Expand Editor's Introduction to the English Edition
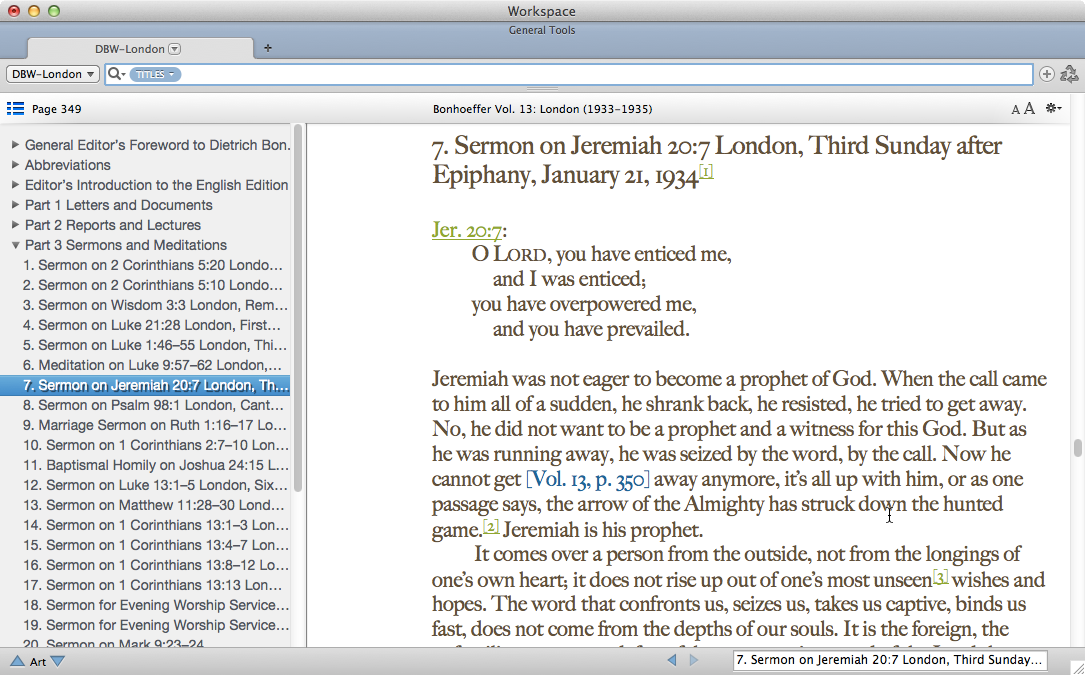 point(15,185)
